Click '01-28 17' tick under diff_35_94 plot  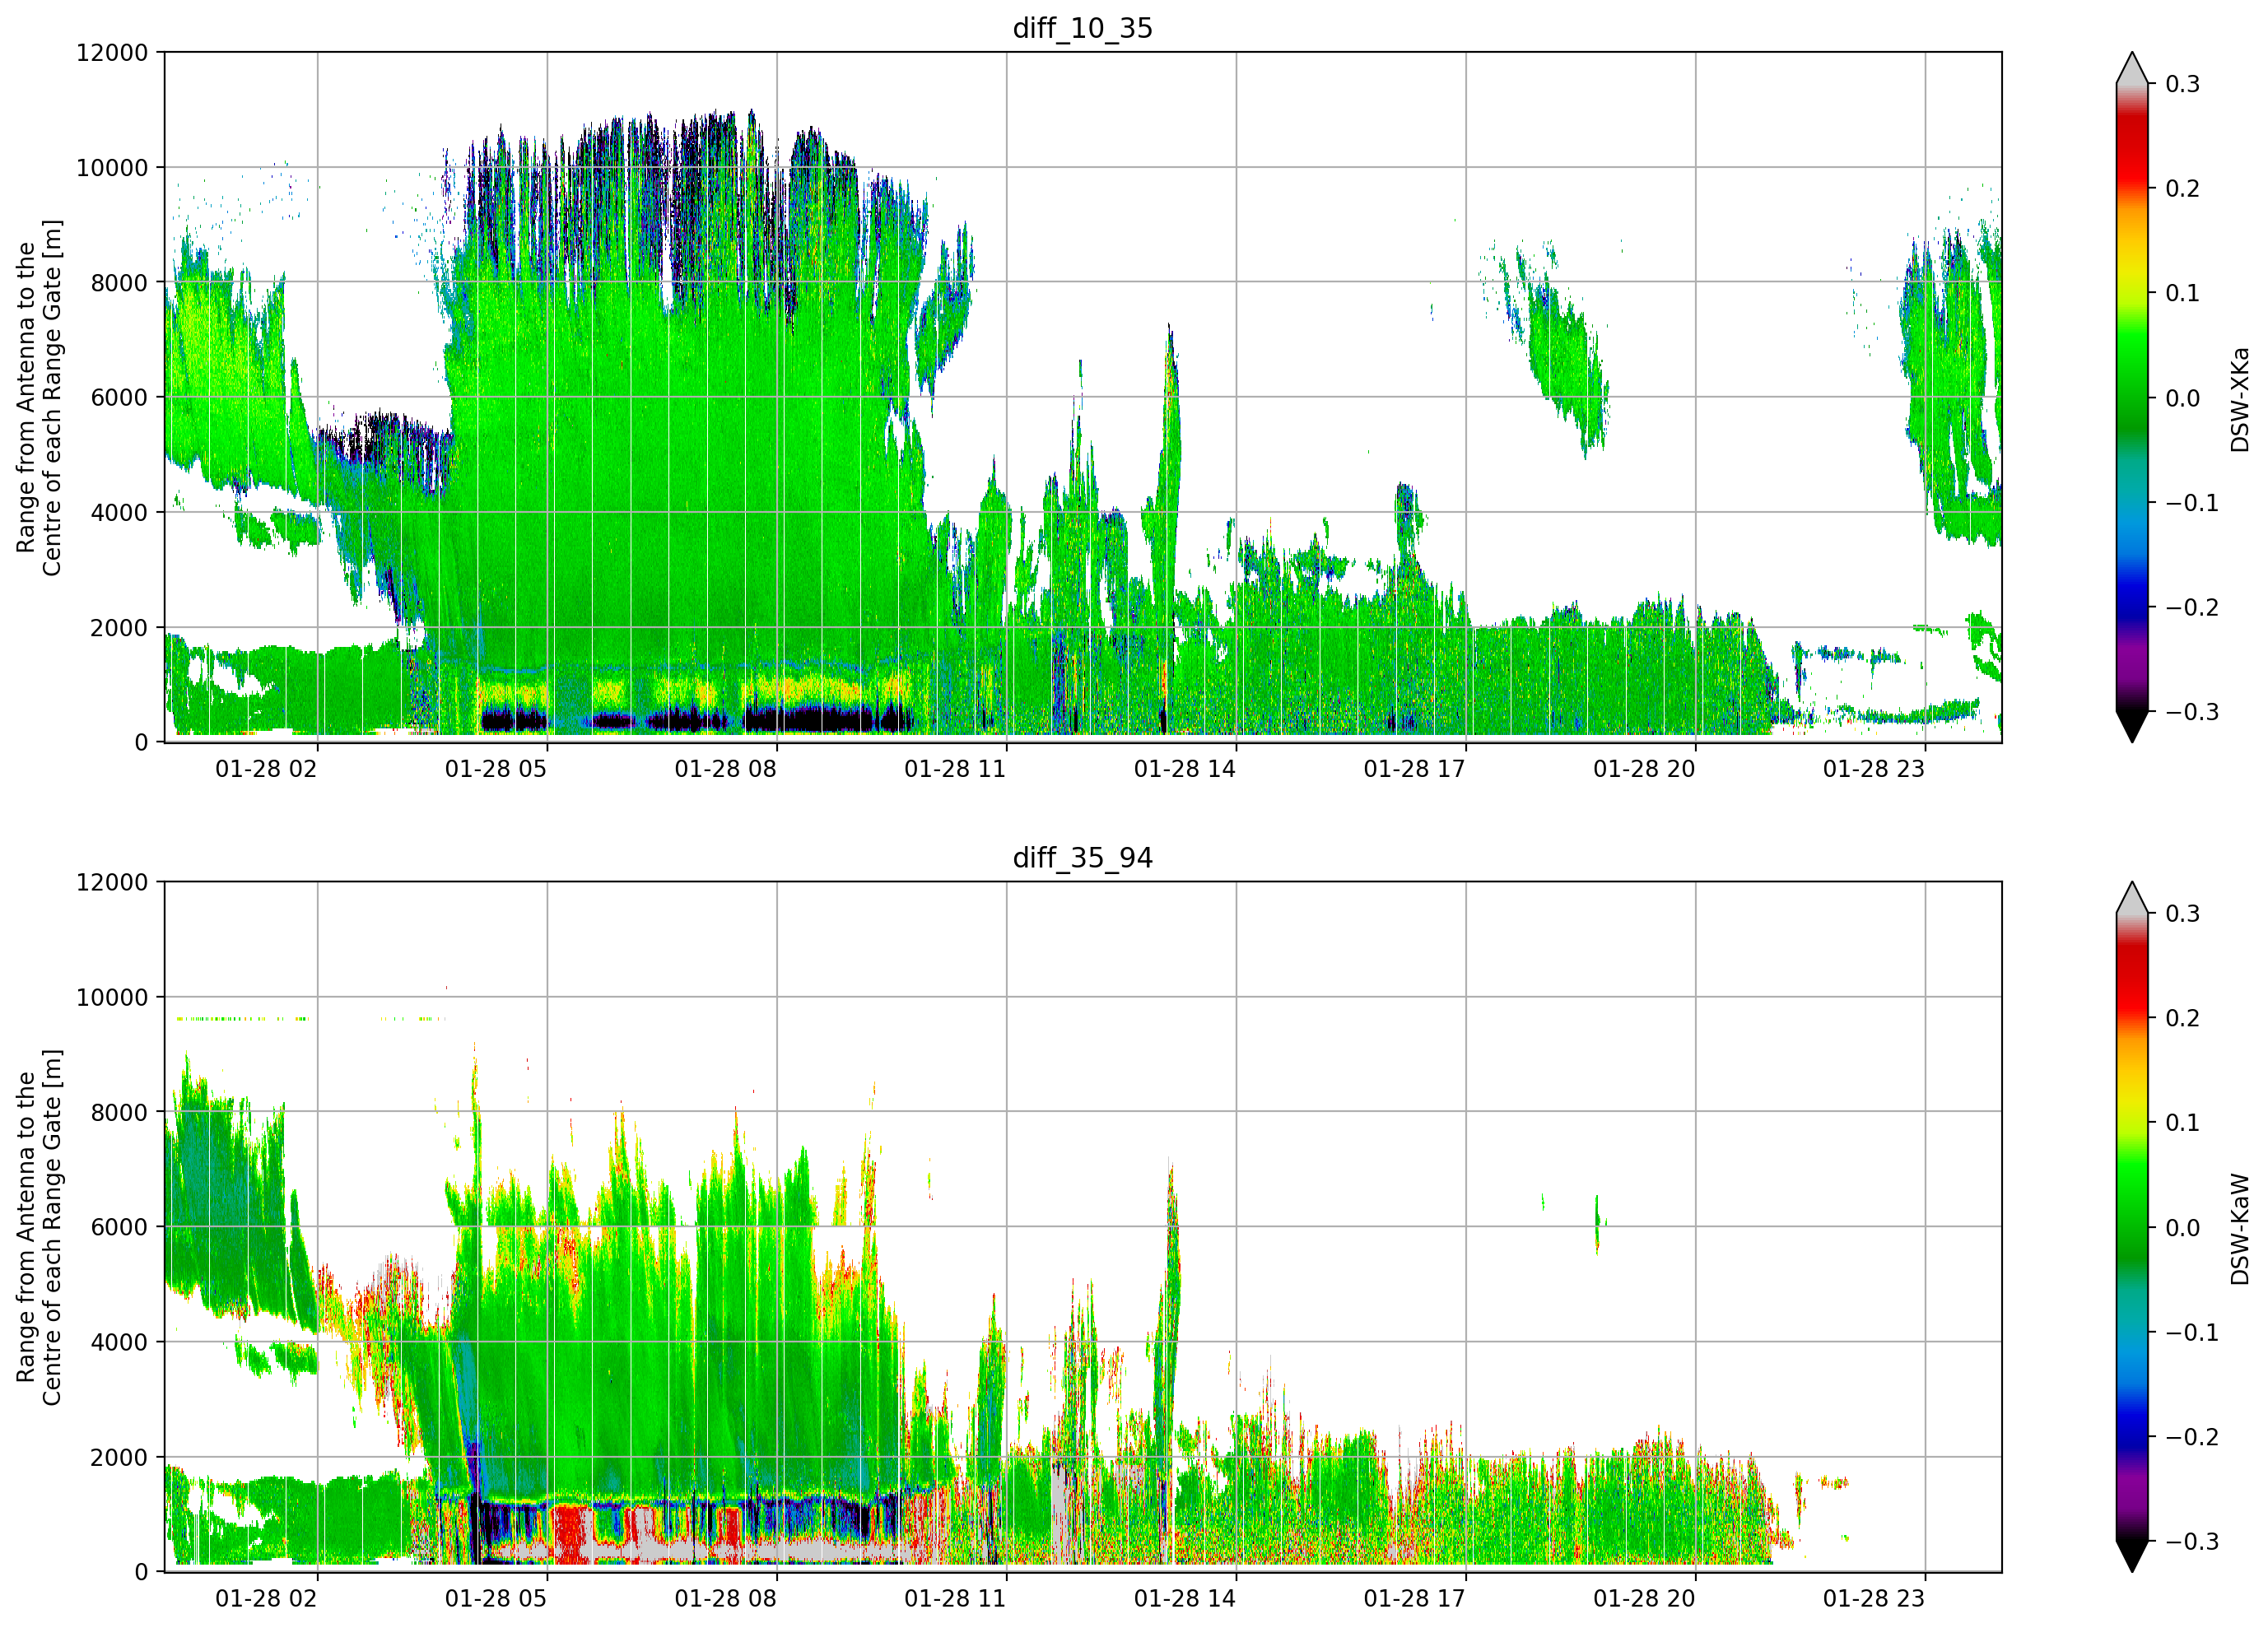point(1414,1599)
